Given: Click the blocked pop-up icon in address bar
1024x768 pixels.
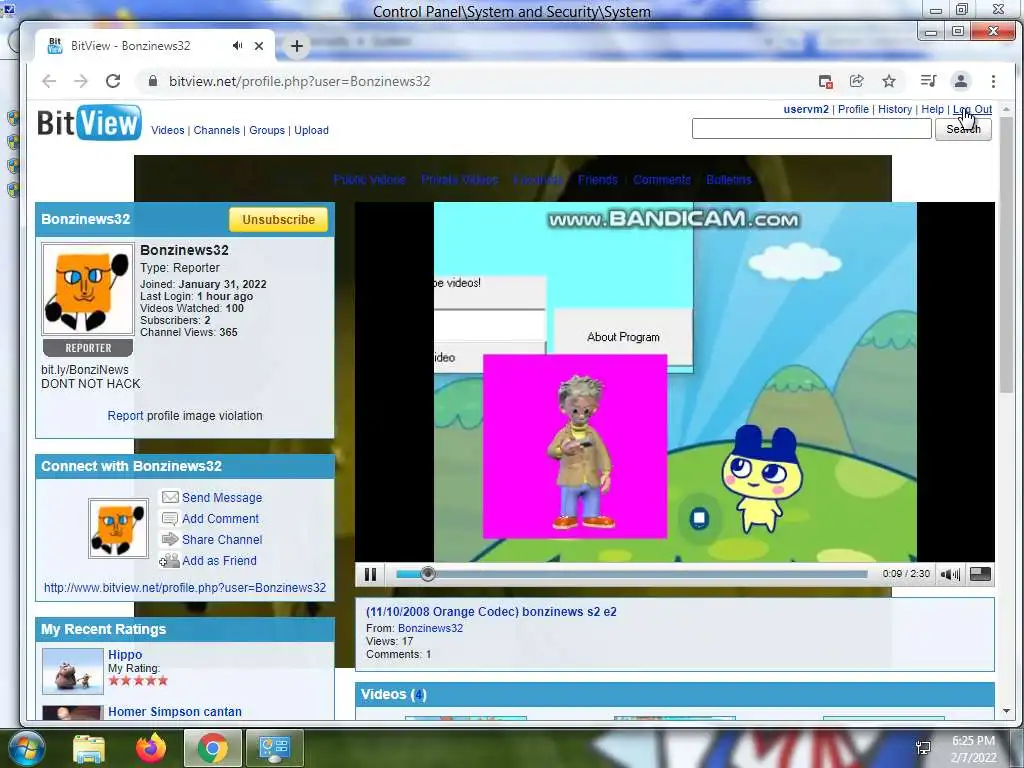Looking at the screenshot, I should 825,81.
